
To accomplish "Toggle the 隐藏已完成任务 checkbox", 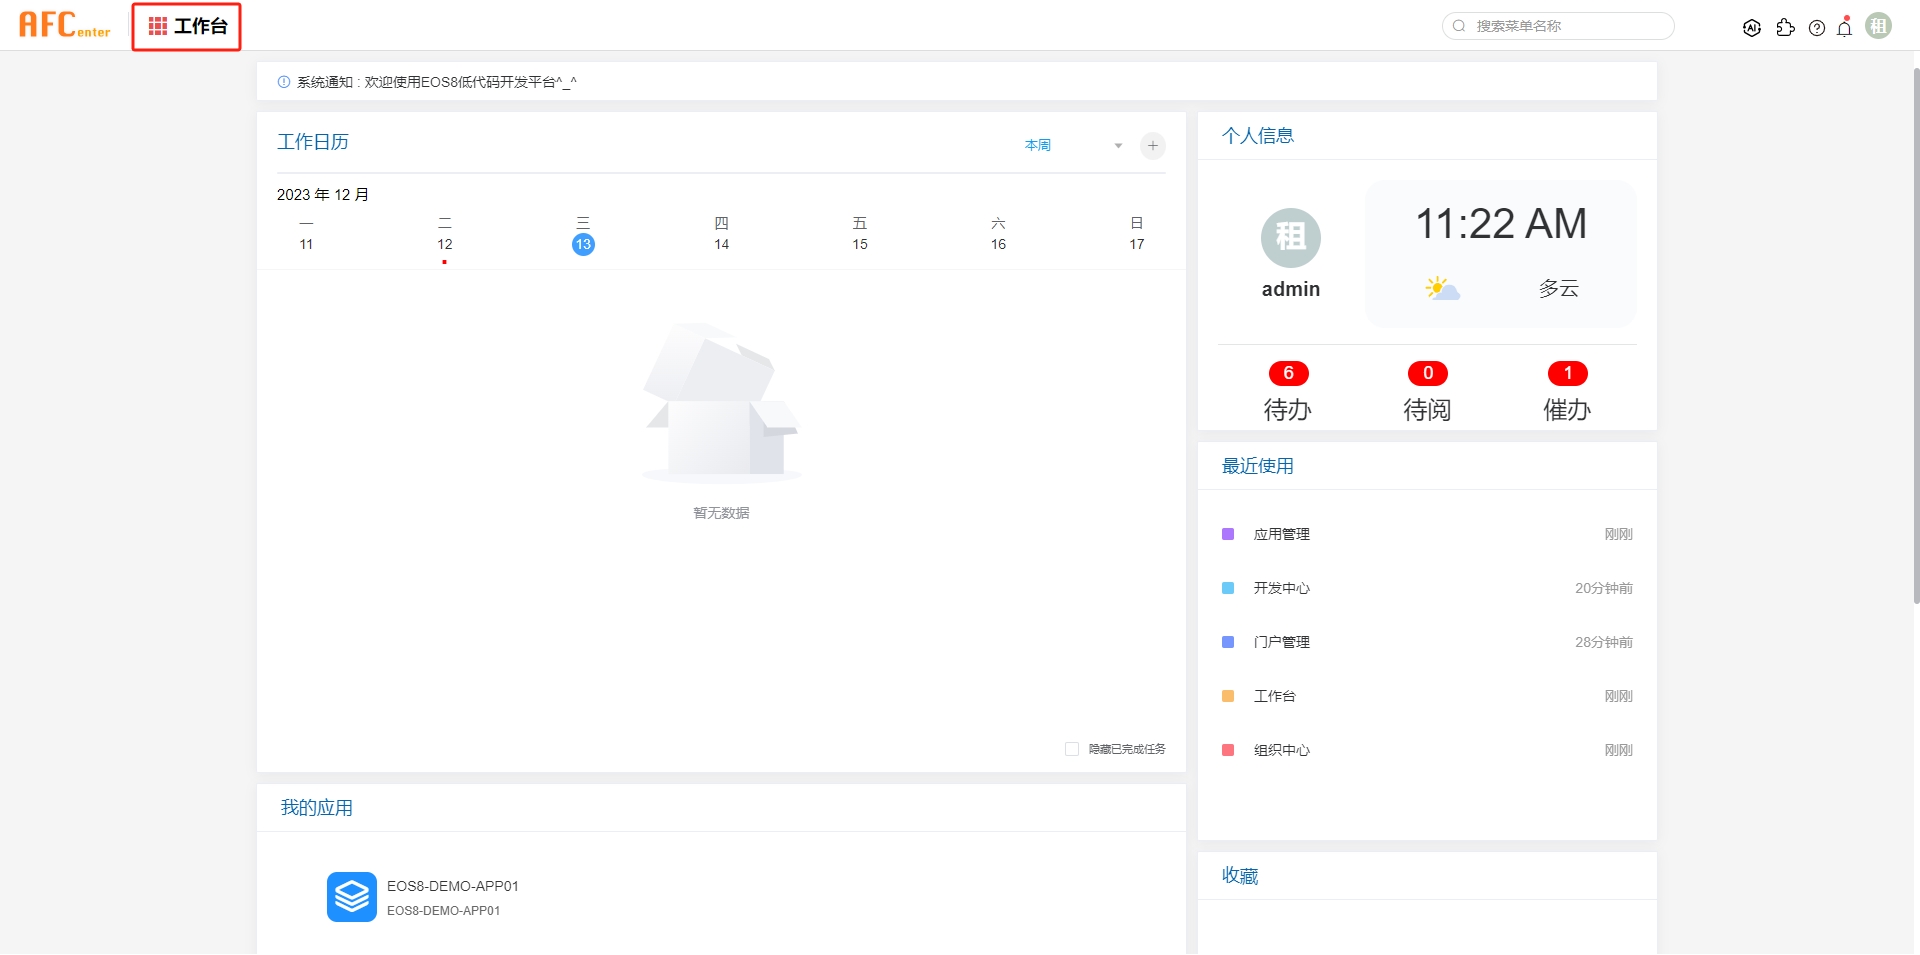I will (x=1072, y=749).
